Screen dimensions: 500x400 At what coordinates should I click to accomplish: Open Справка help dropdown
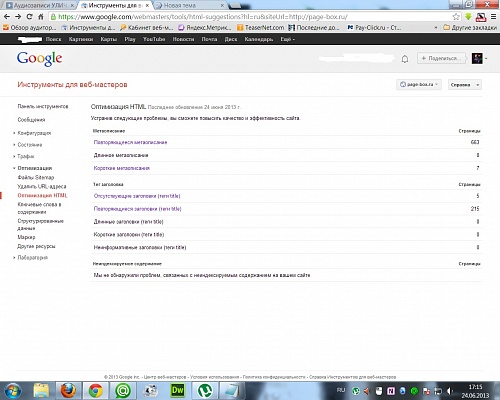tap(465, 85)
